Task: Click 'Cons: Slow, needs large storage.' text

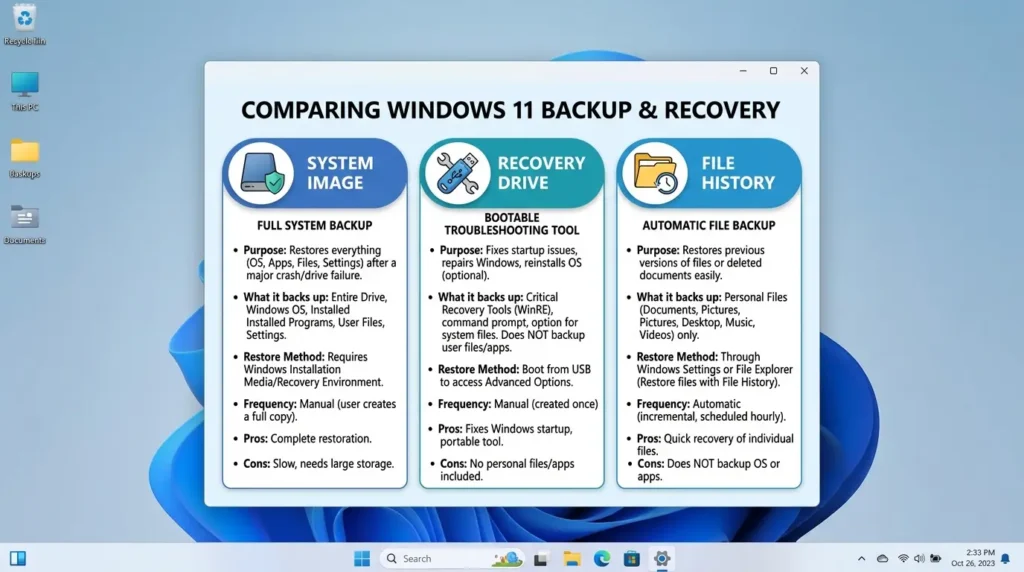Action: click(319, 464)
